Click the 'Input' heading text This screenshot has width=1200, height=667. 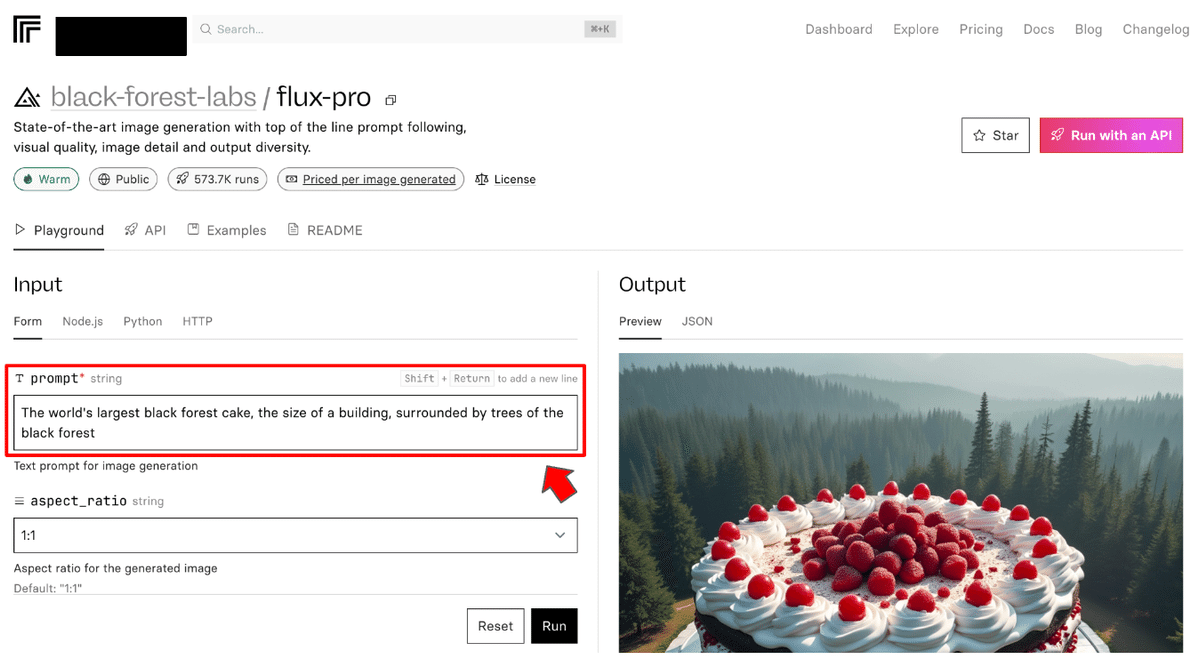click(38, 284)
